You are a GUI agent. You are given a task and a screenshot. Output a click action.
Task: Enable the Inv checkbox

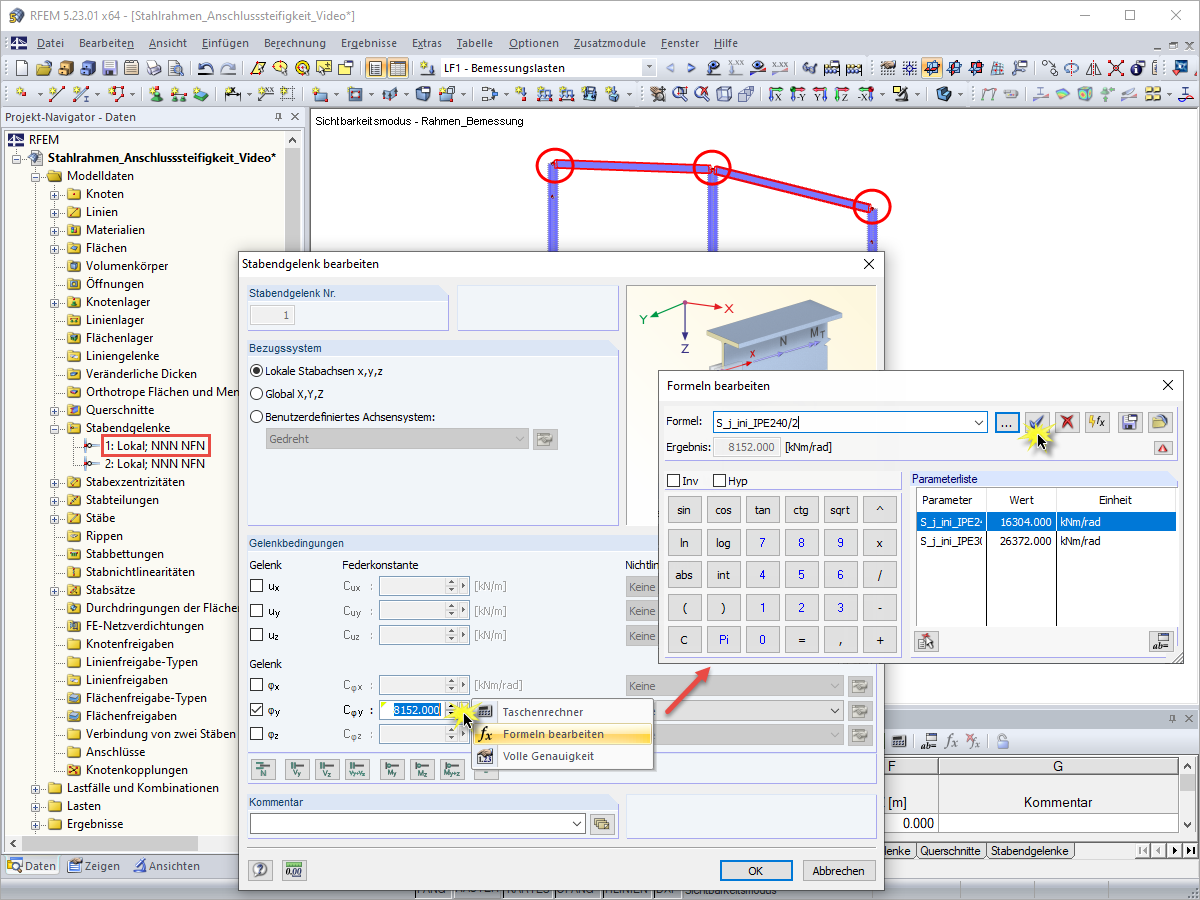click(673, 481)
